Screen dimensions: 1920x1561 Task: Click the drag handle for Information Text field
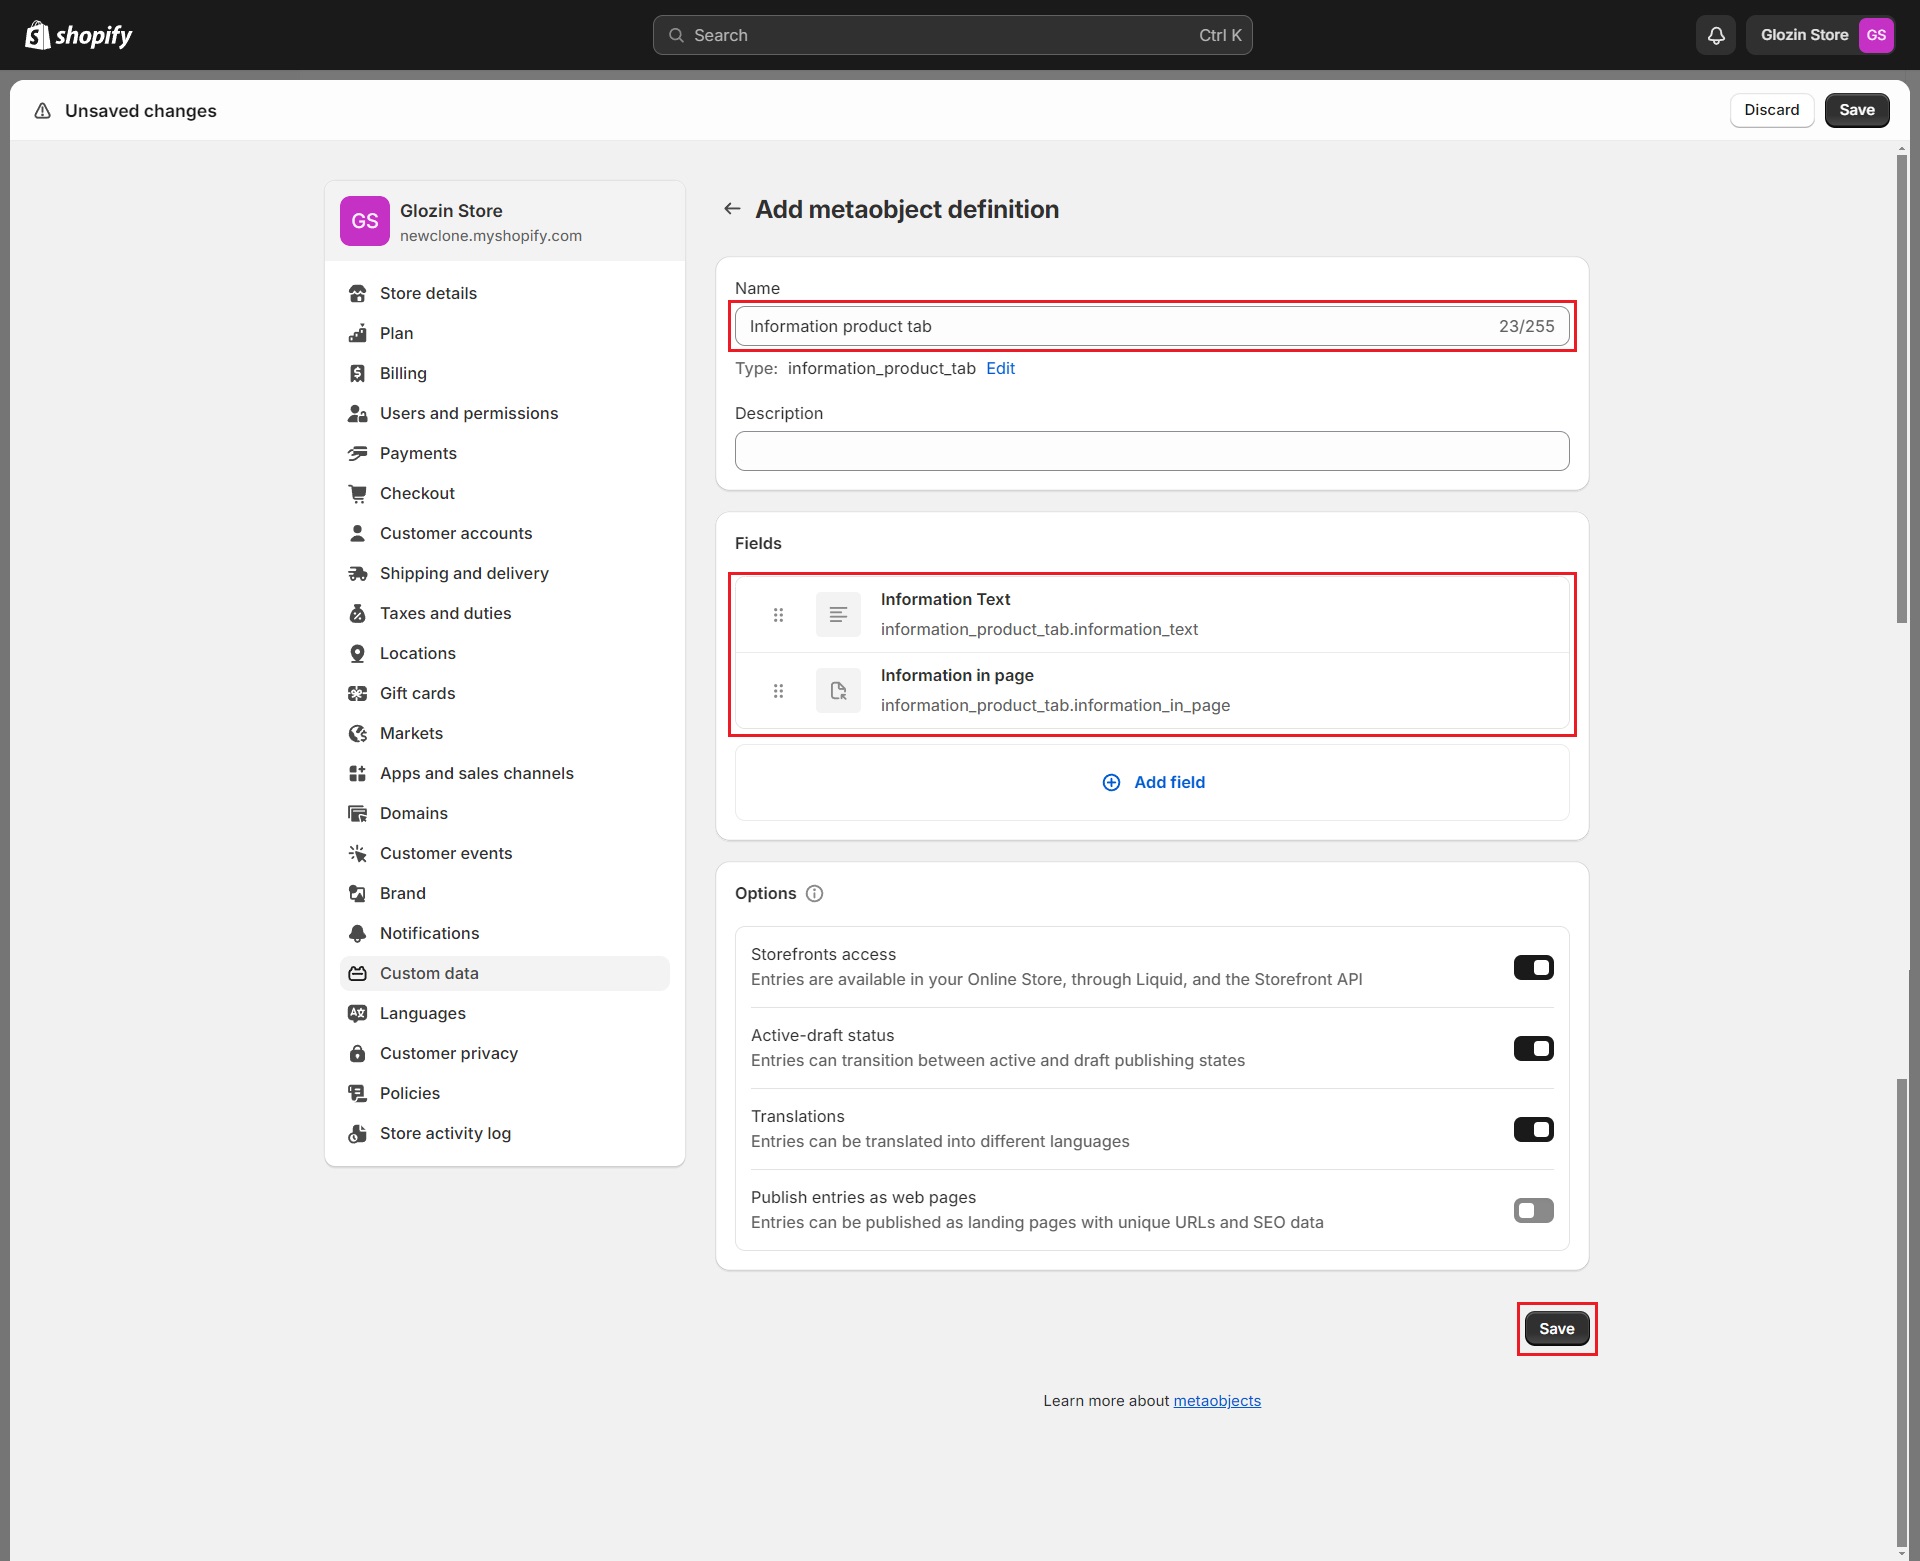pos(778,615)
